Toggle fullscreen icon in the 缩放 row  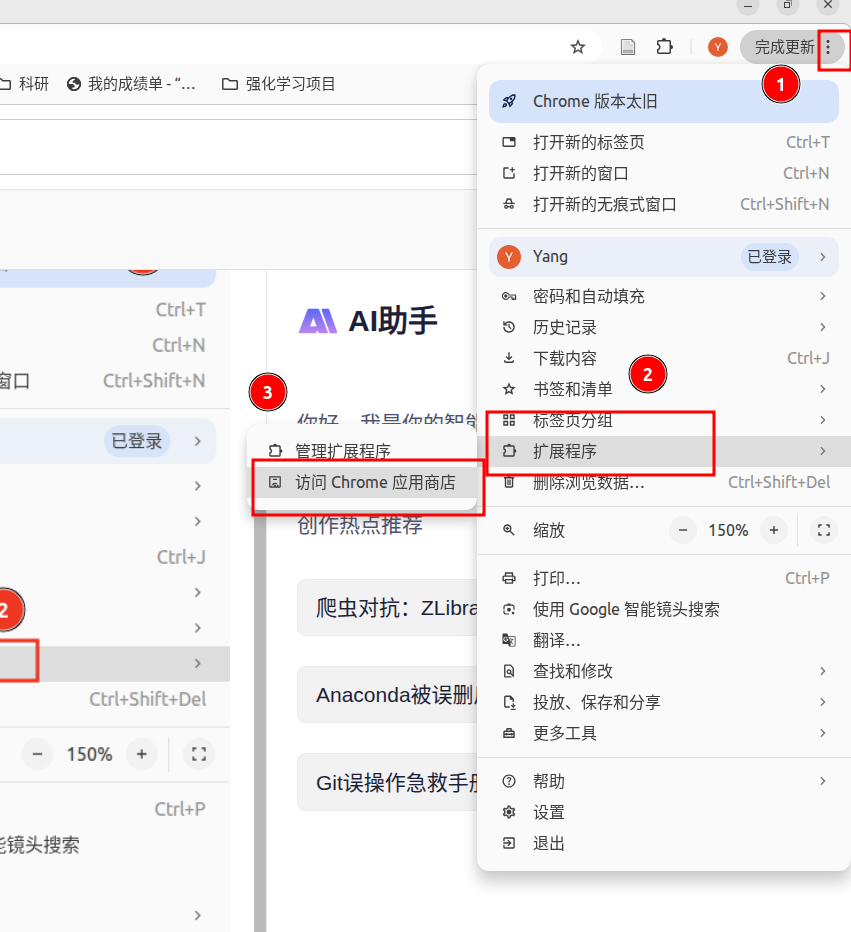coord(824,530)
